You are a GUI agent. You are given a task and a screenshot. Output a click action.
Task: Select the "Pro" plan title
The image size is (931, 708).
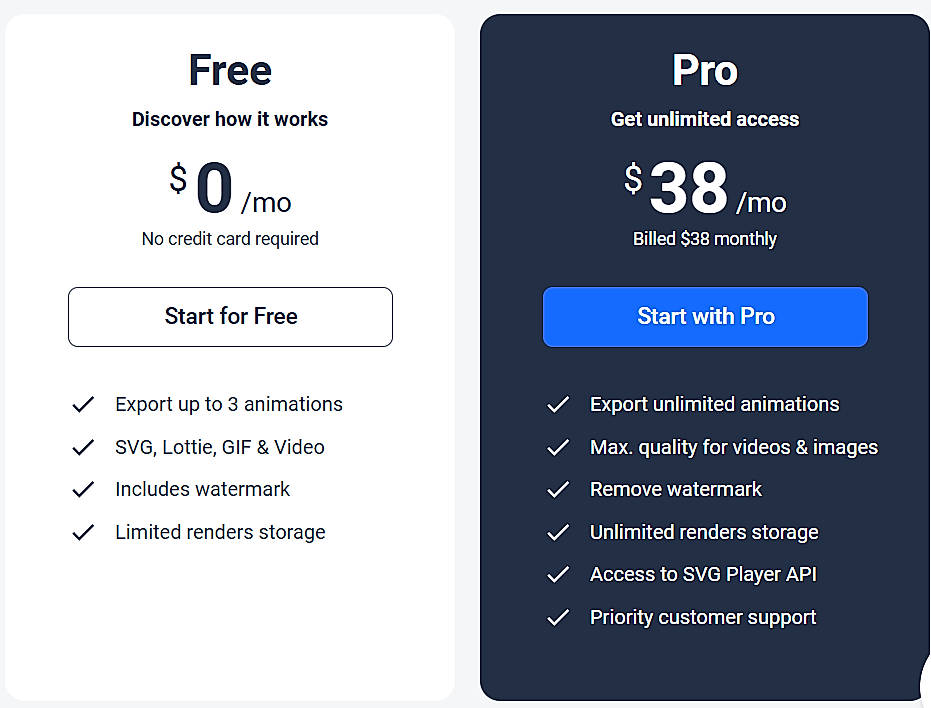(x=704, y=70)
